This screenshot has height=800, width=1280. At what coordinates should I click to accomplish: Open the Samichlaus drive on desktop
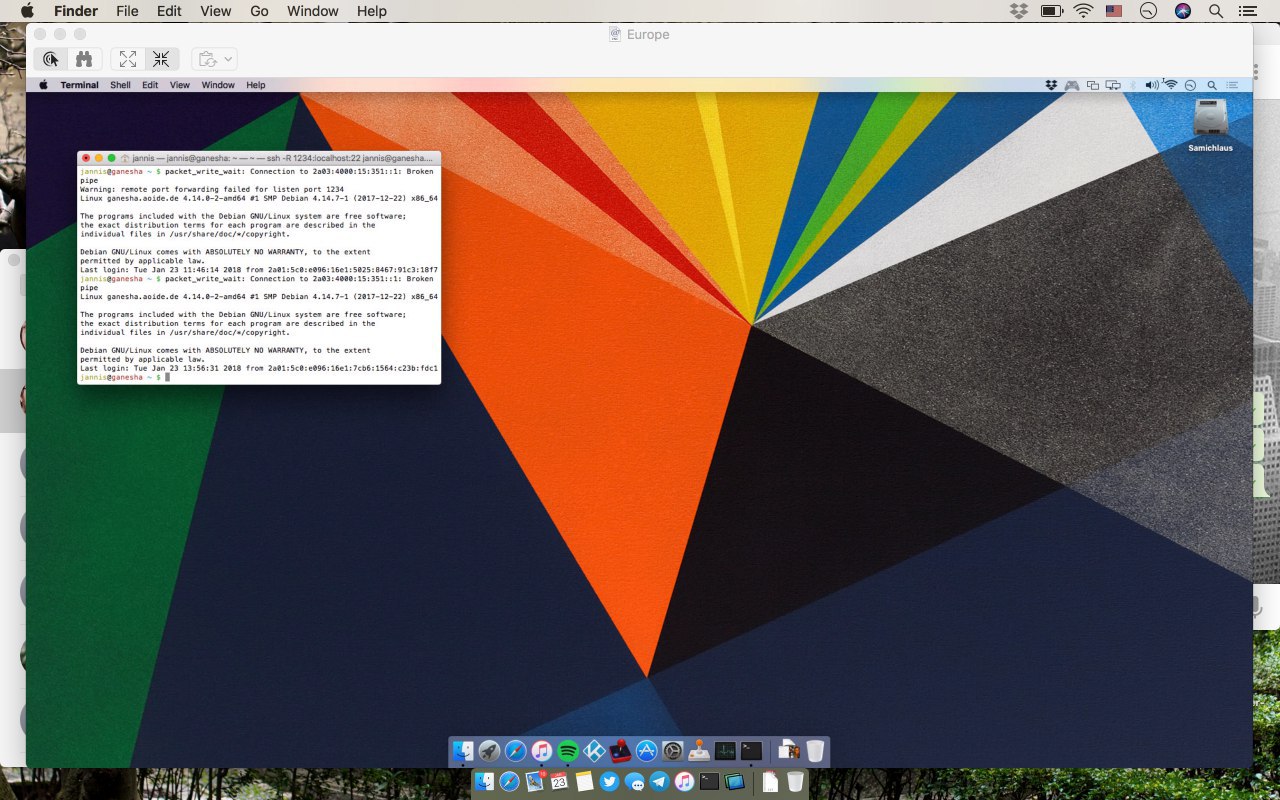point(1210,119)
